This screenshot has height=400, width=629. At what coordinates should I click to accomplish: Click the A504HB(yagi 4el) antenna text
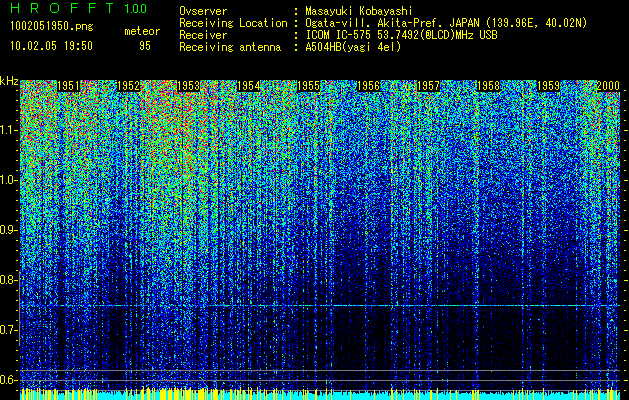click(353, 47)
